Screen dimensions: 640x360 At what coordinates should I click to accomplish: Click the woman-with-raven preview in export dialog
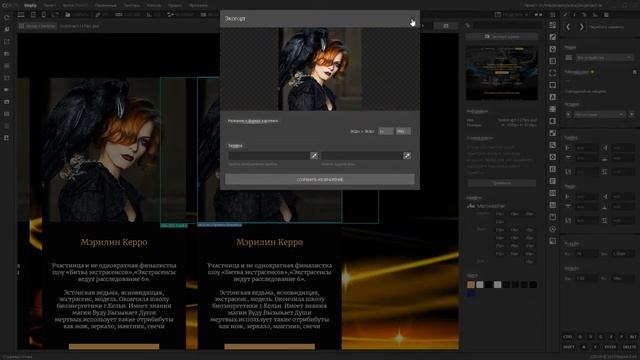click(320, 69)
